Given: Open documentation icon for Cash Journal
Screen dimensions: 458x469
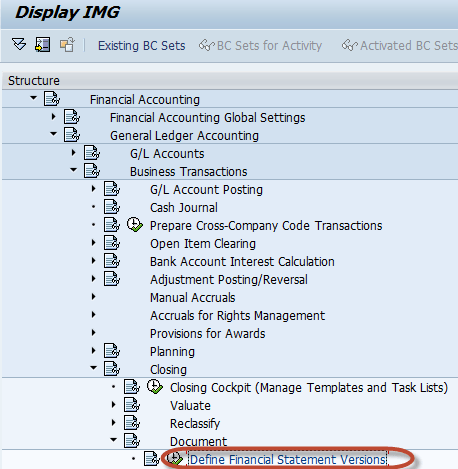Looking at the screenshot, I should [x=112, y=207].
